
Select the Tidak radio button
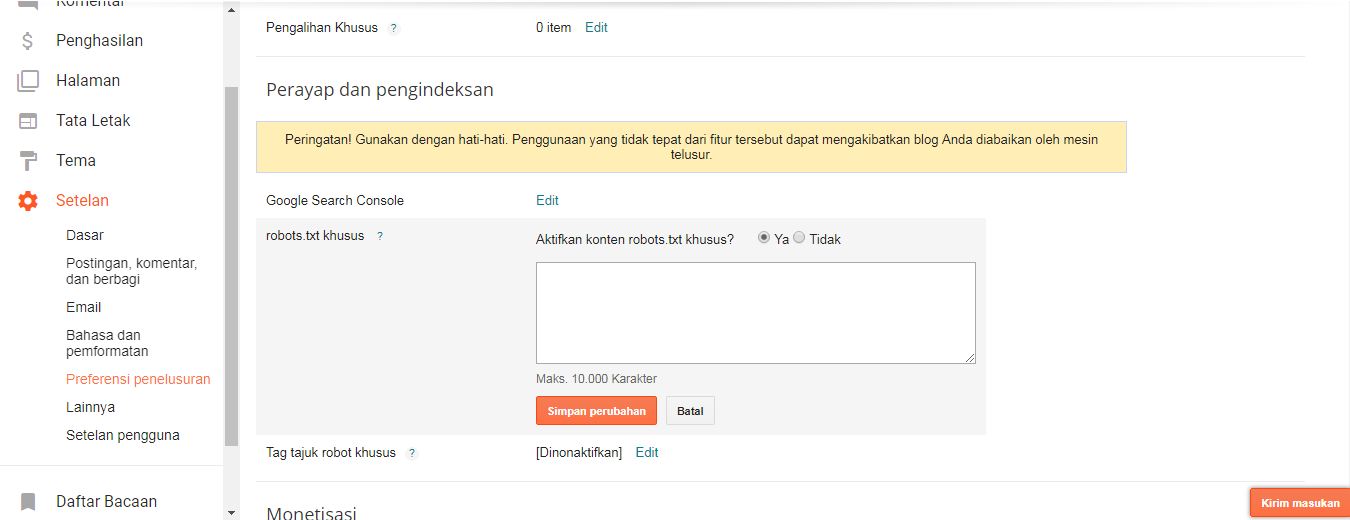click(x=799, y=238)
